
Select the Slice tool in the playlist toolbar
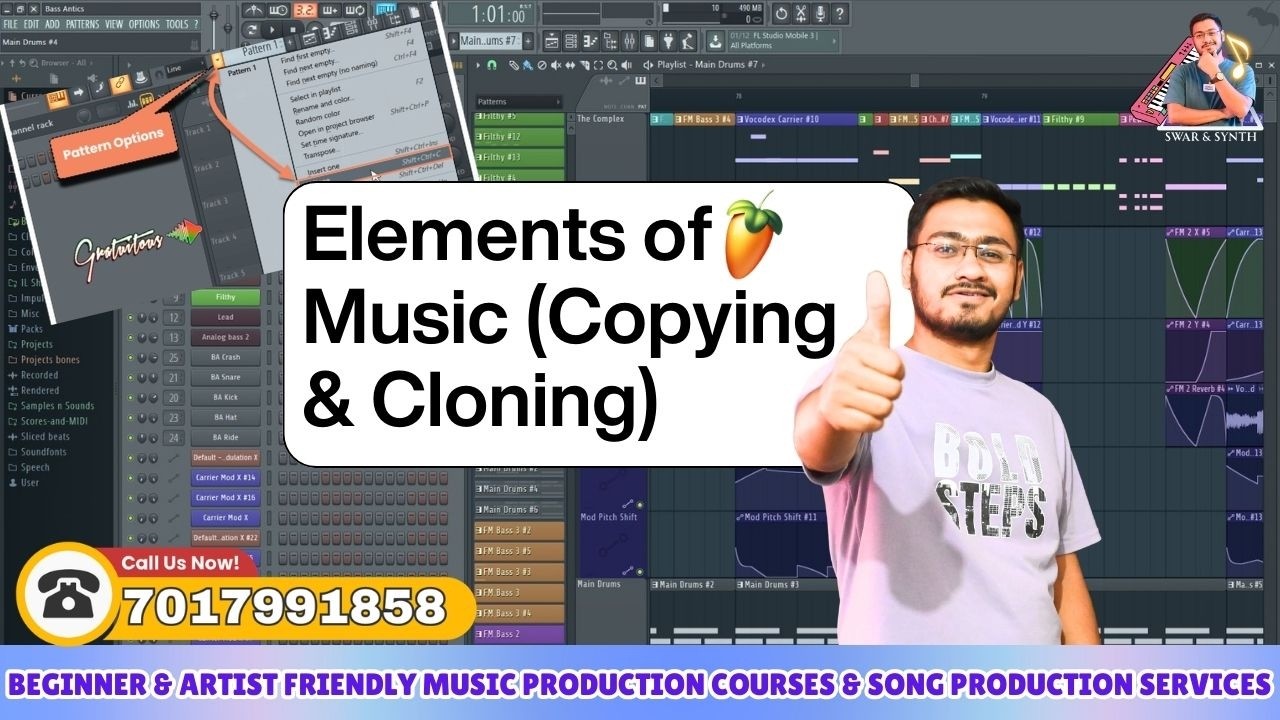(584, 65)
